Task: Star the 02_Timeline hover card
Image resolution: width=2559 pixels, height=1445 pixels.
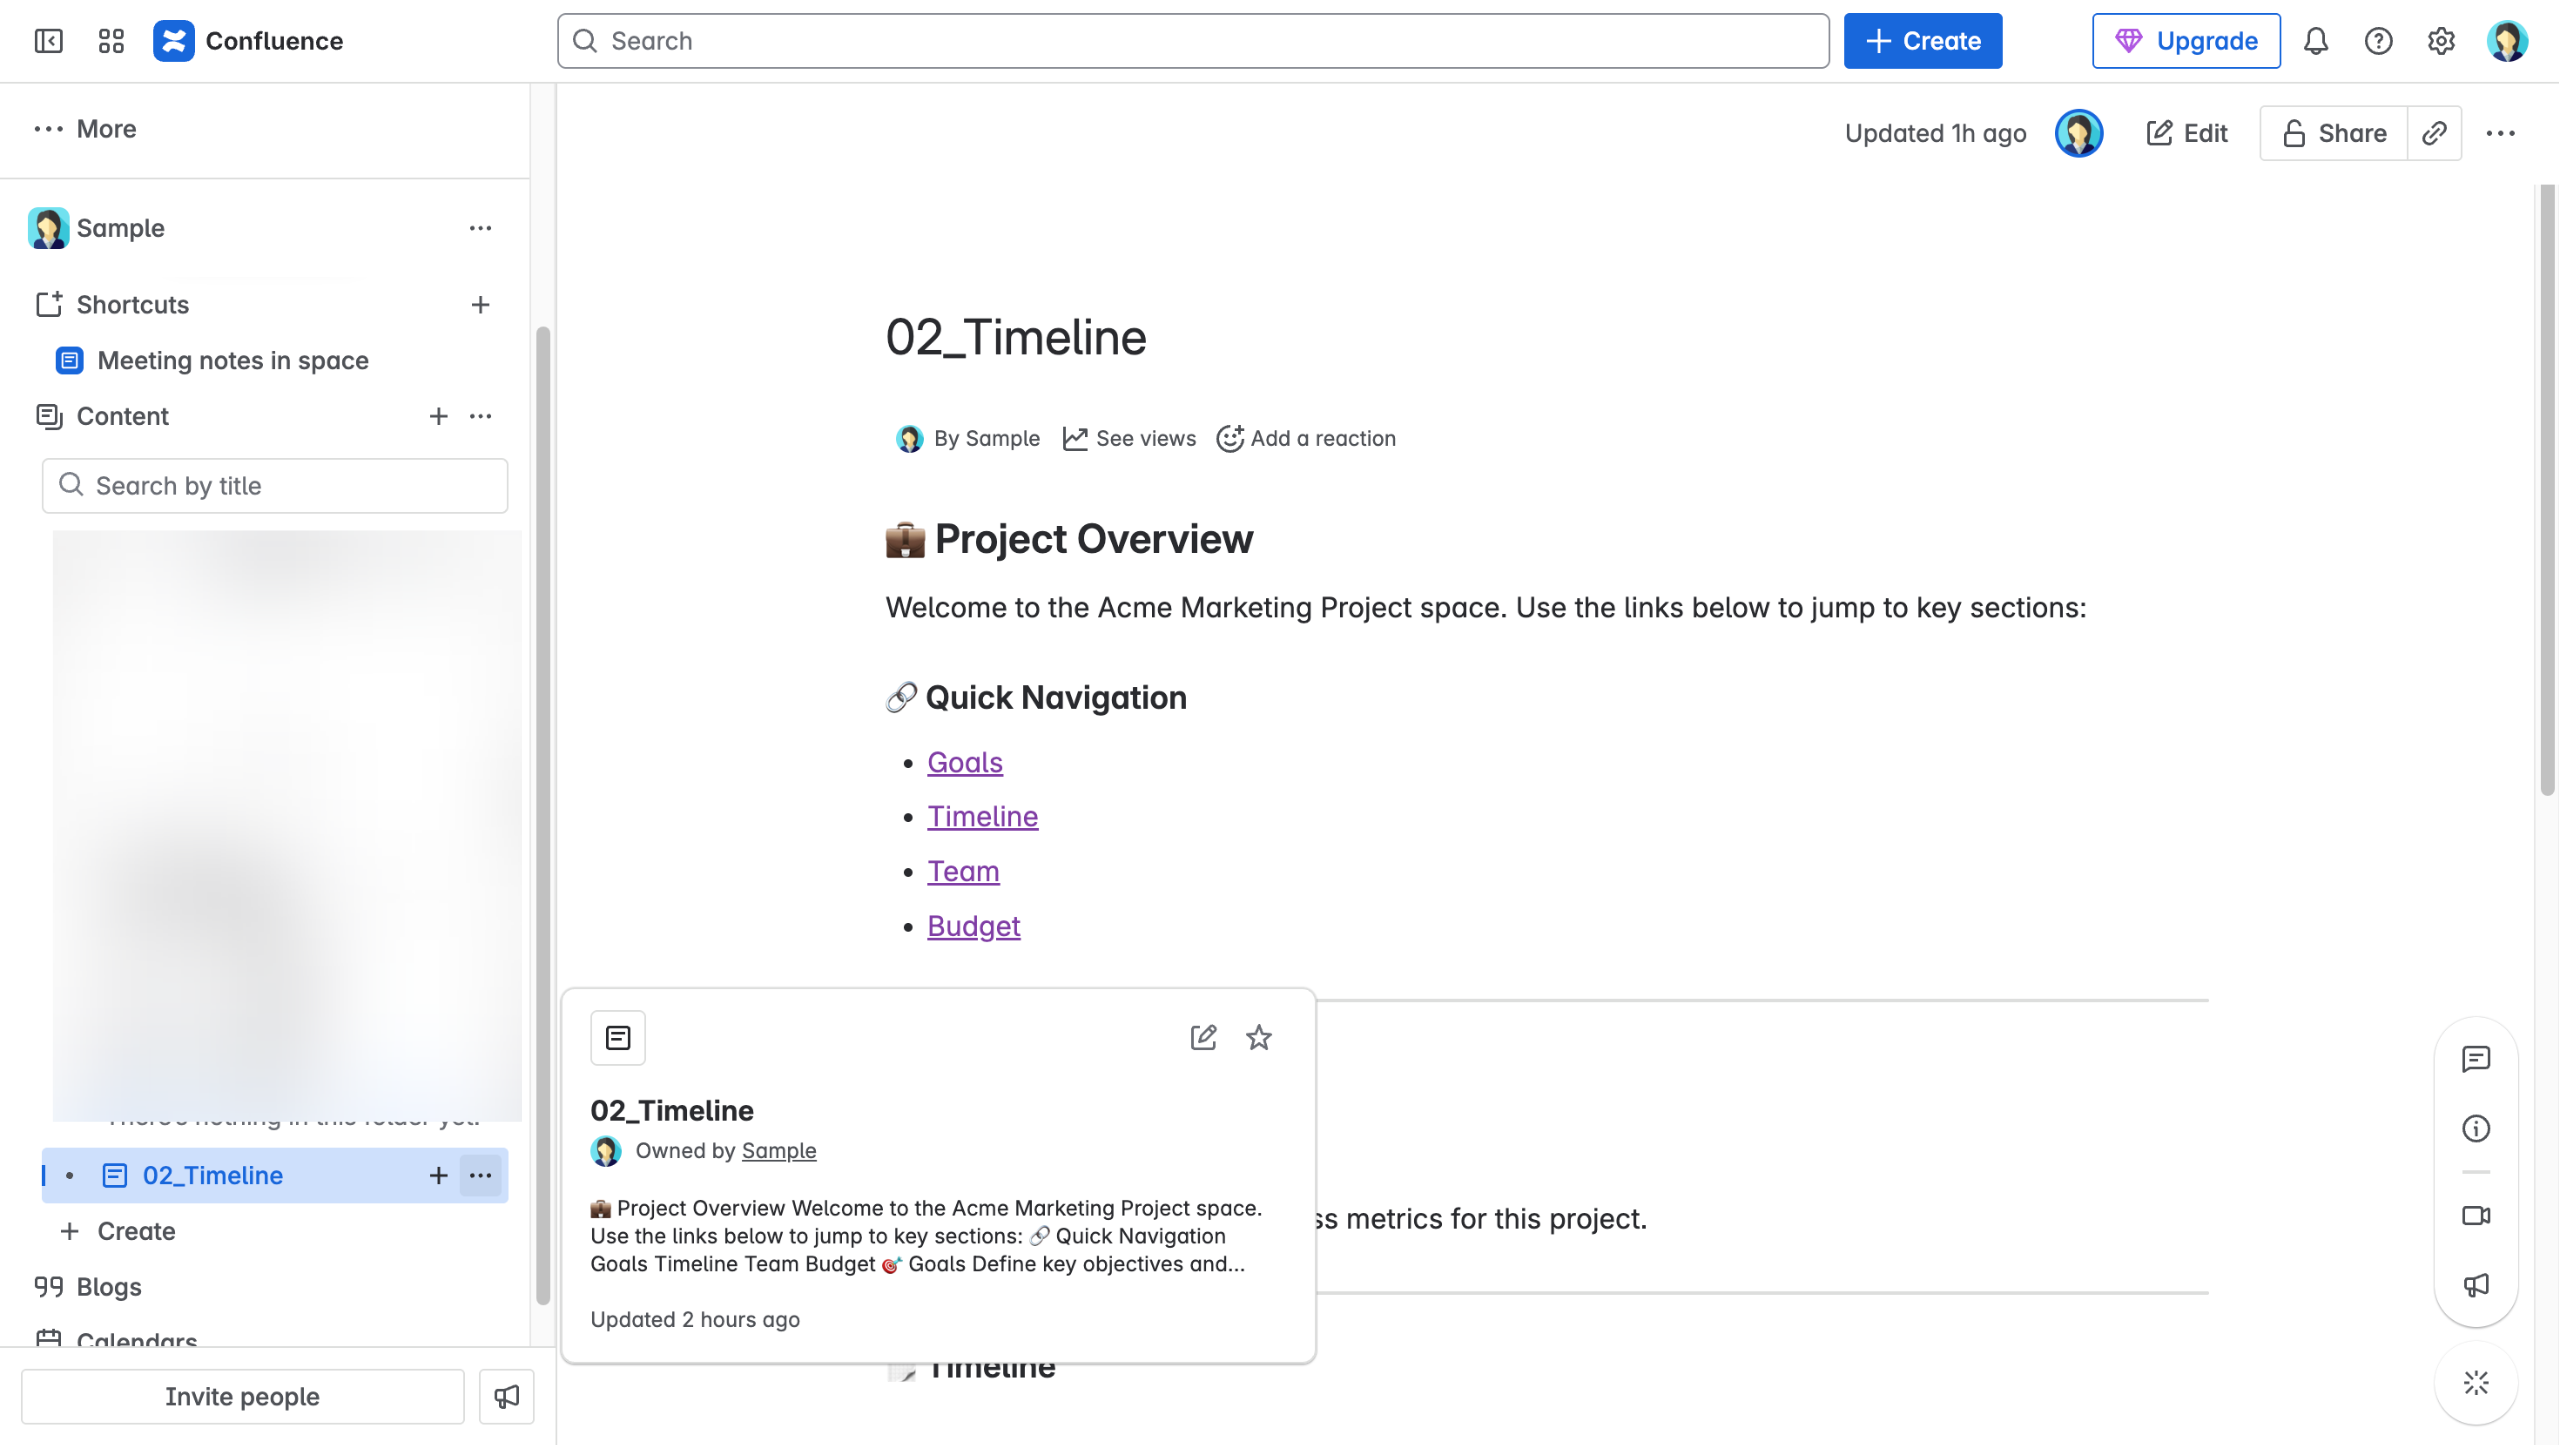Action: click(x=1258, y=1037)
